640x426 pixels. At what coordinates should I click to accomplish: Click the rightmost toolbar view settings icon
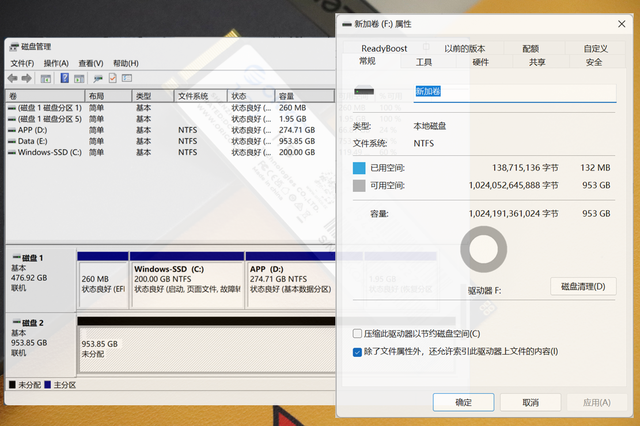click(128, 78)
